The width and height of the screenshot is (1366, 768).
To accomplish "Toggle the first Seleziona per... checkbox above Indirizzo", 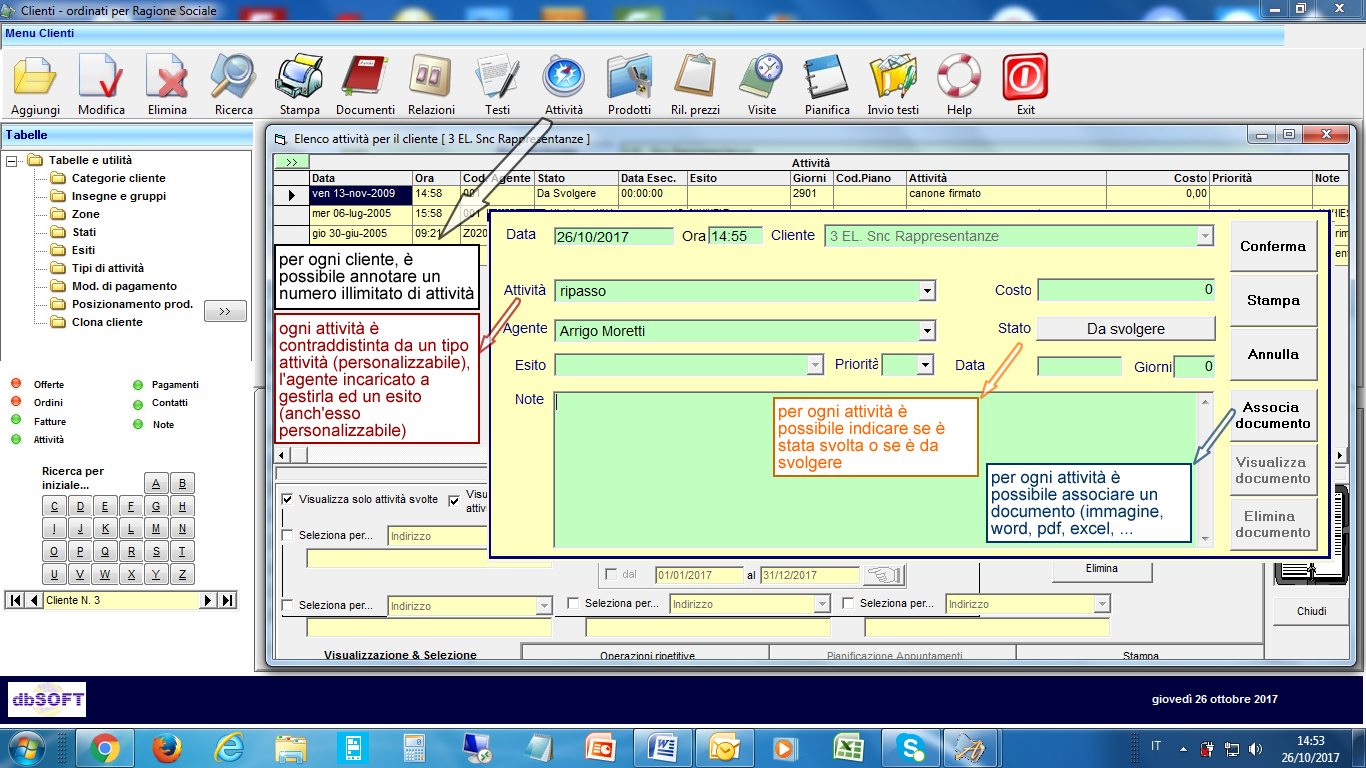I will [x=288, y=535].
